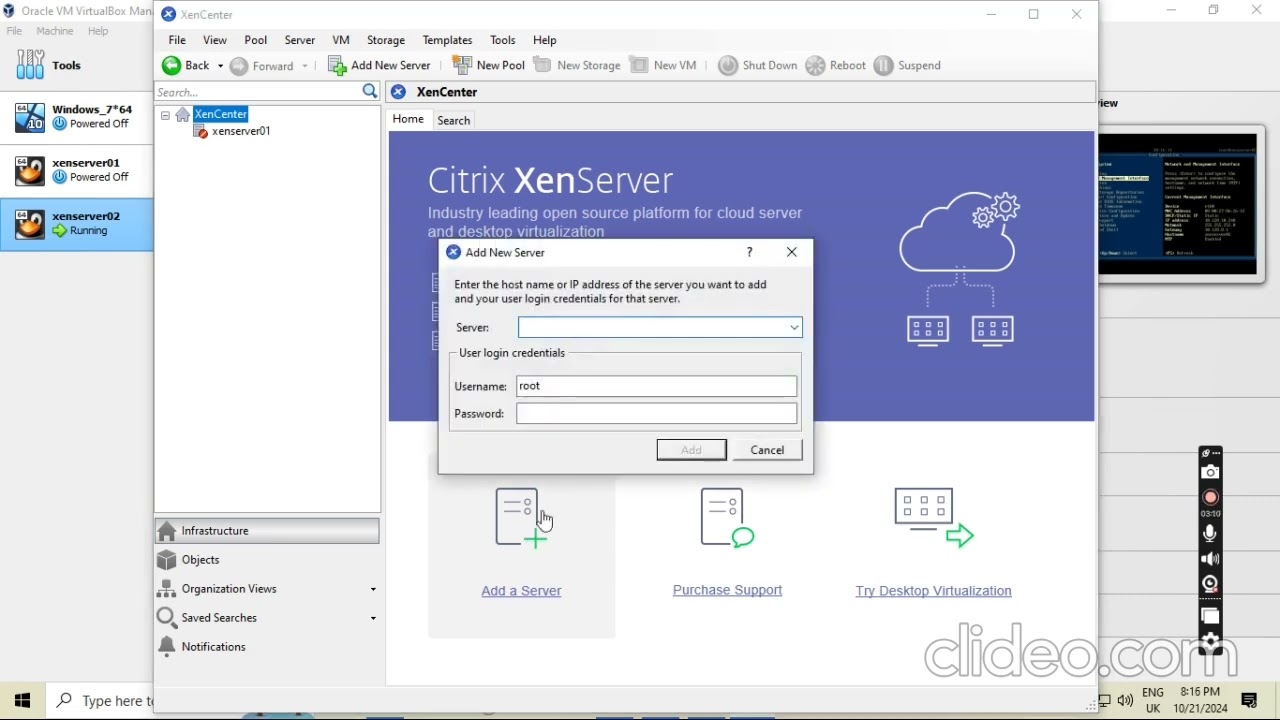Open the Forward history dropdown arrow
The width and height of the screenshot is (1280, 720).
[x=305, y=66]
